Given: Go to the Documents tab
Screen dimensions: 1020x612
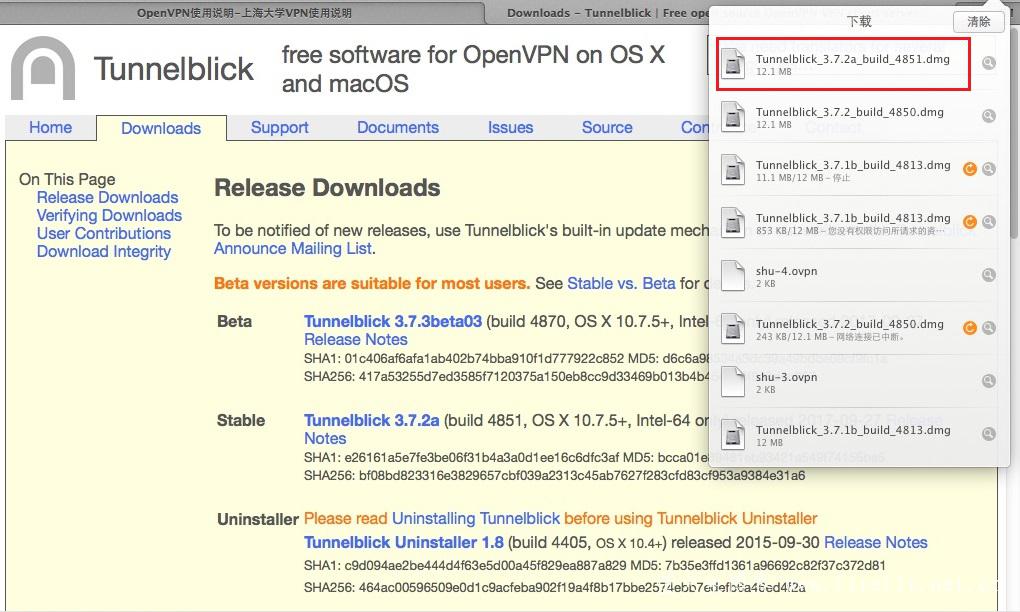Looking at the screenshot, I should (x=398, y=127).
